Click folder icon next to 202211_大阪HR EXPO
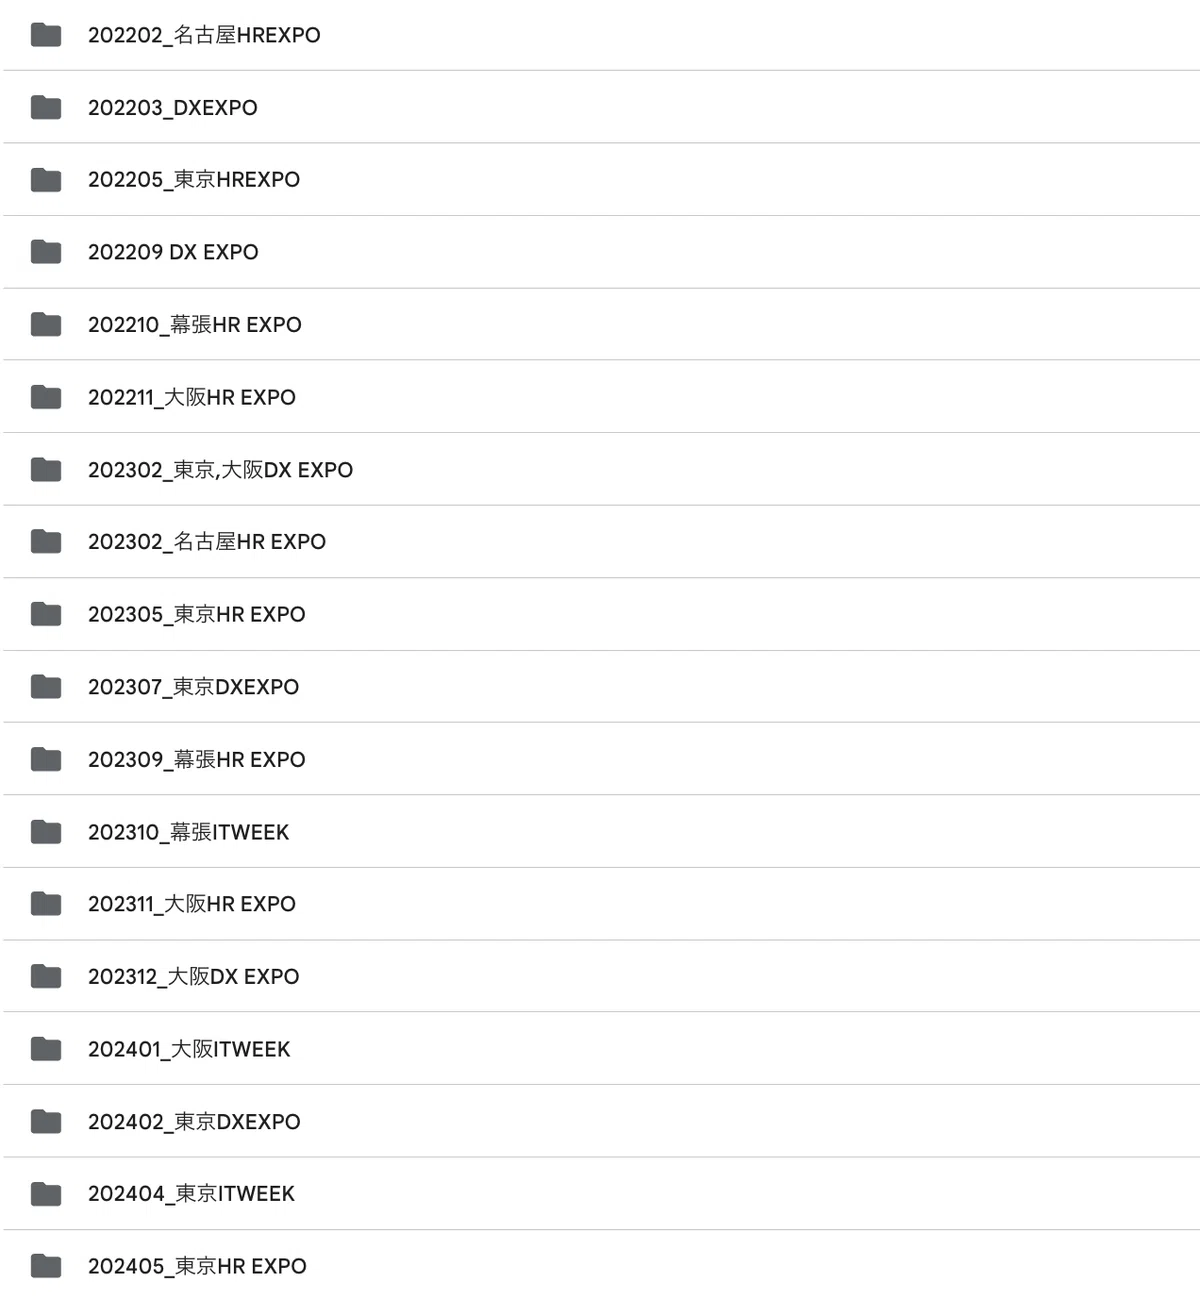The height and width of the screenshot is (1298, 1200). [x=46, y=397]
